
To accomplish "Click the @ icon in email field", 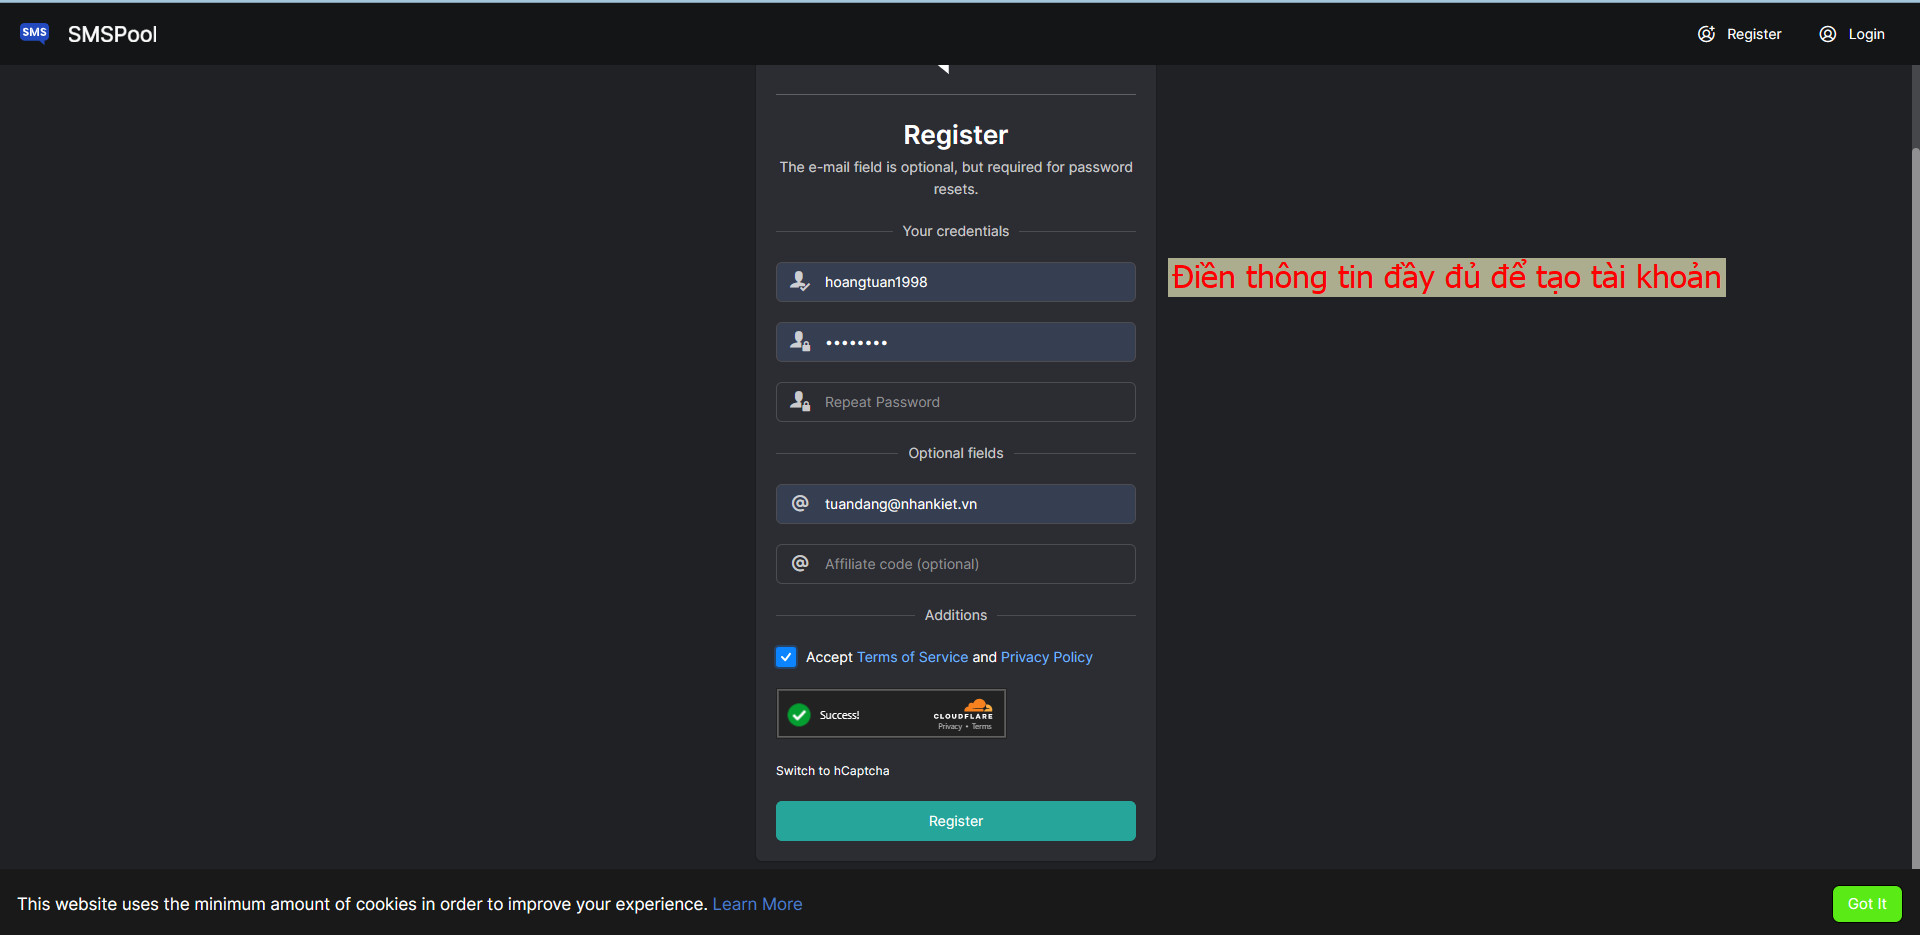I will pos(800,503).
